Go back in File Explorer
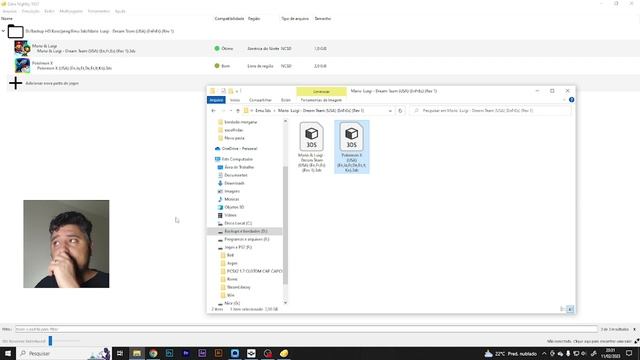 tap(213, 111)
